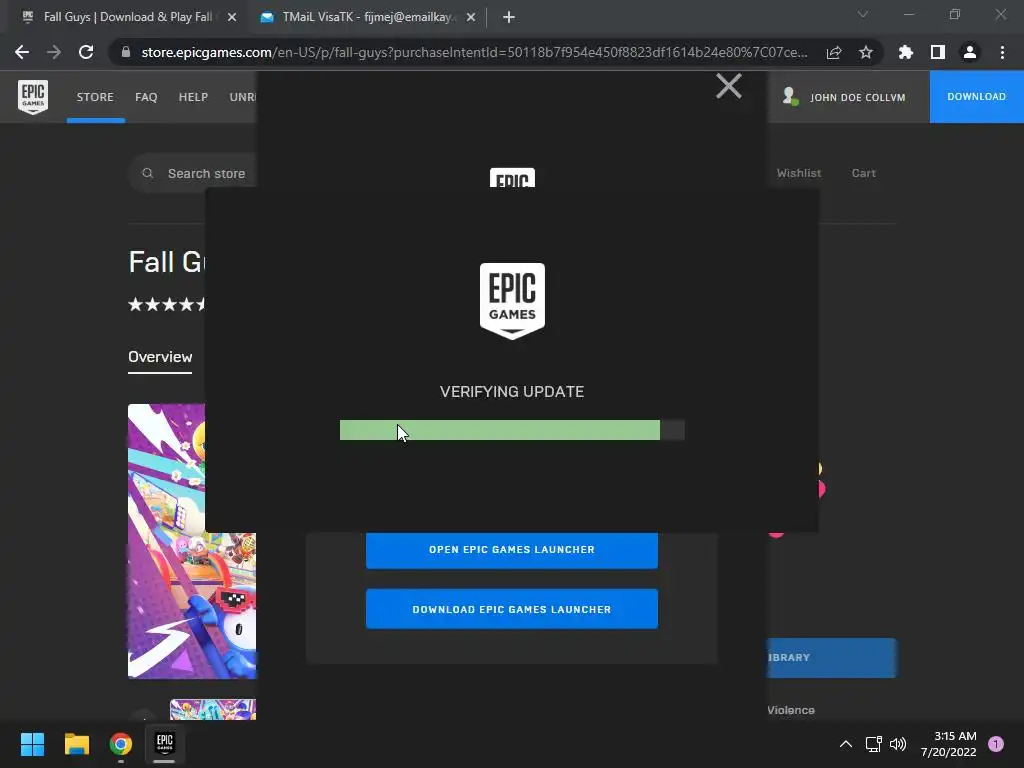Open the clock showing 3:15 AM
The height and width of the screenshot is (768, 1024).
tap(949, 744)
